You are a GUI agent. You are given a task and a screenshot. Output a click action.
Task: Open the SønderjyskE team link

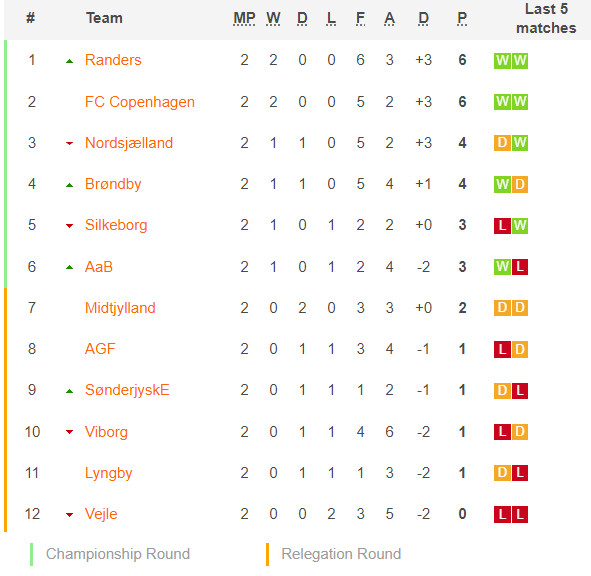(x=127, y=390)
